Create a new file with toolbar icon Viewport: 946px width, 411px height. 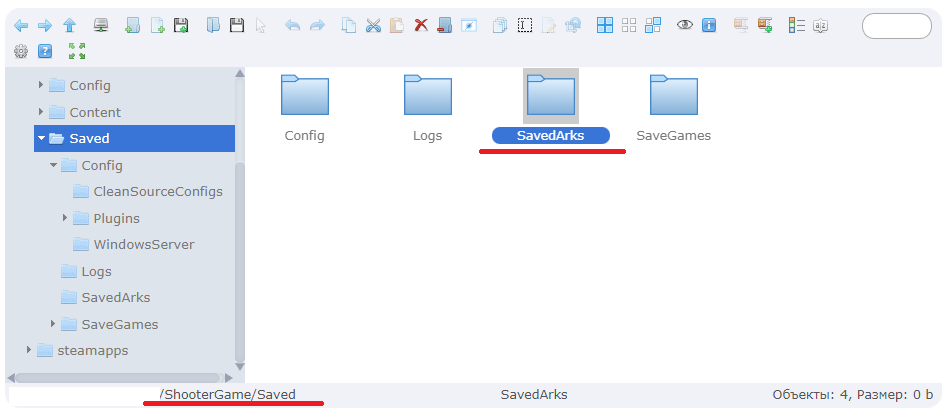pyautogui.click(x=157, y=25)
